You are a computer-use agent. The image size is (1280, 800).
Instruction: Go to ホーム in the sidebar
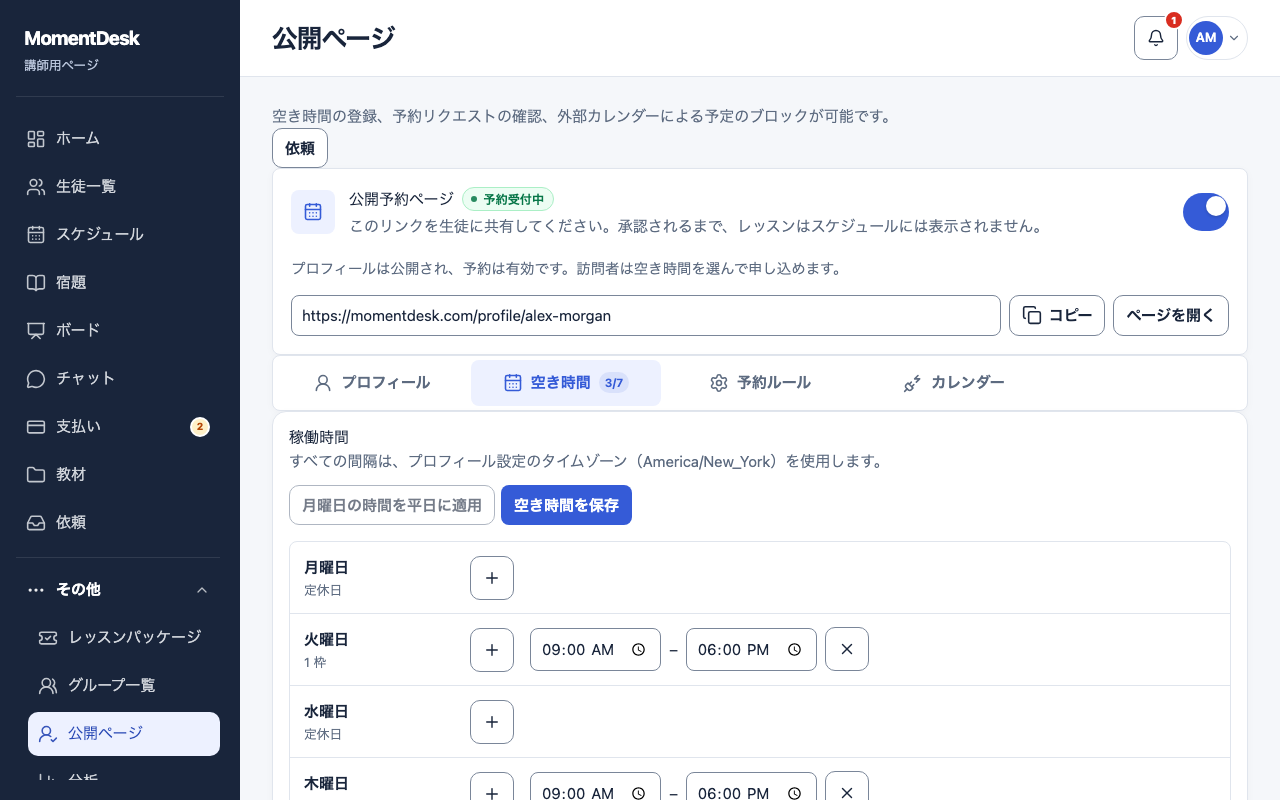pos(120,138)
